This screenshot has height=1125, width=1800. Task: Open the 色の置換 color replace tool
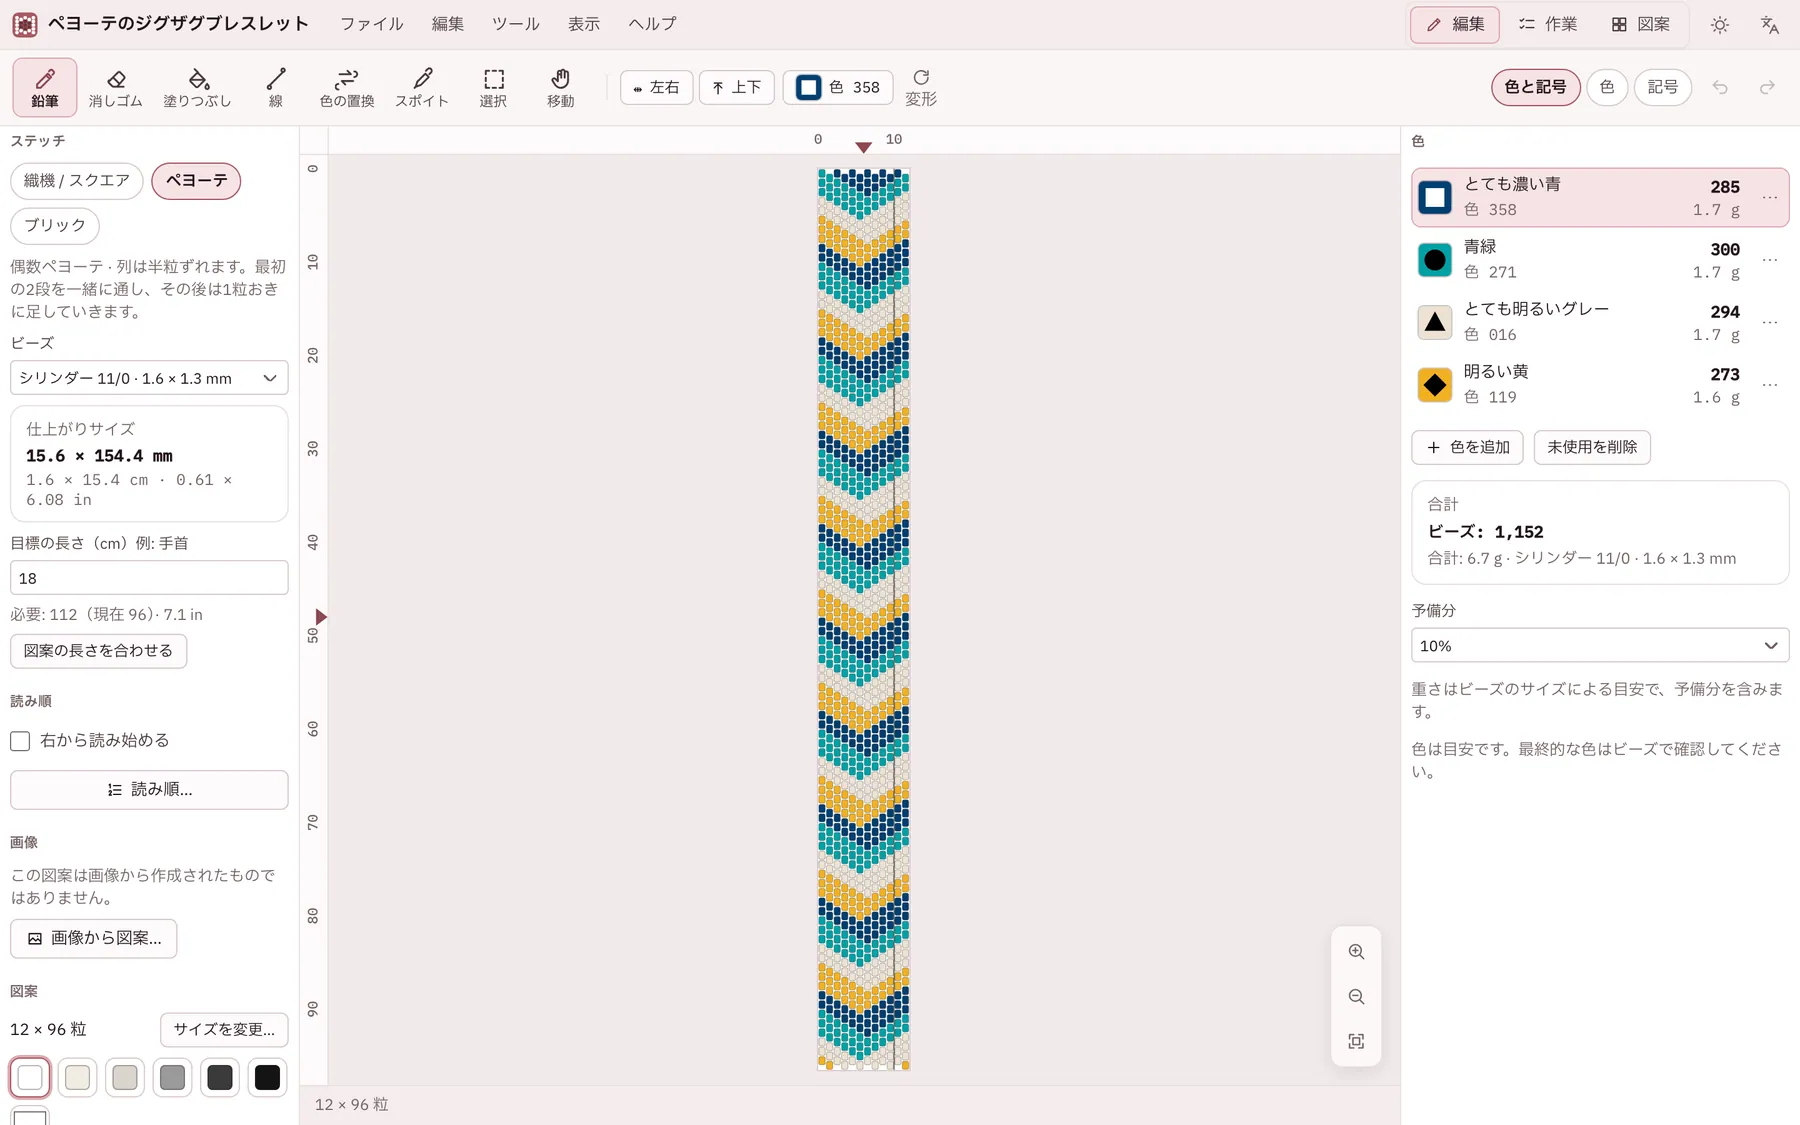[x=347, y=87]
